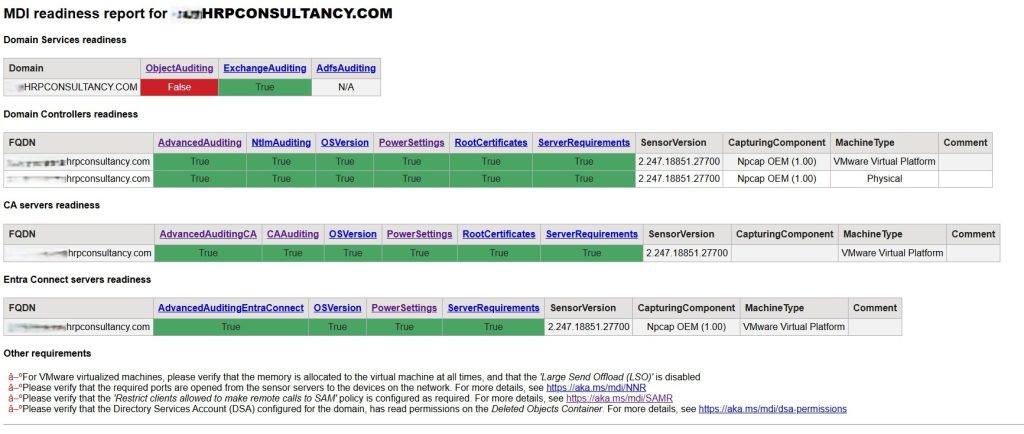Open PowerSettings link in Entra Connect table
Screen dimensions: 1024x434
tap(404, 307)
